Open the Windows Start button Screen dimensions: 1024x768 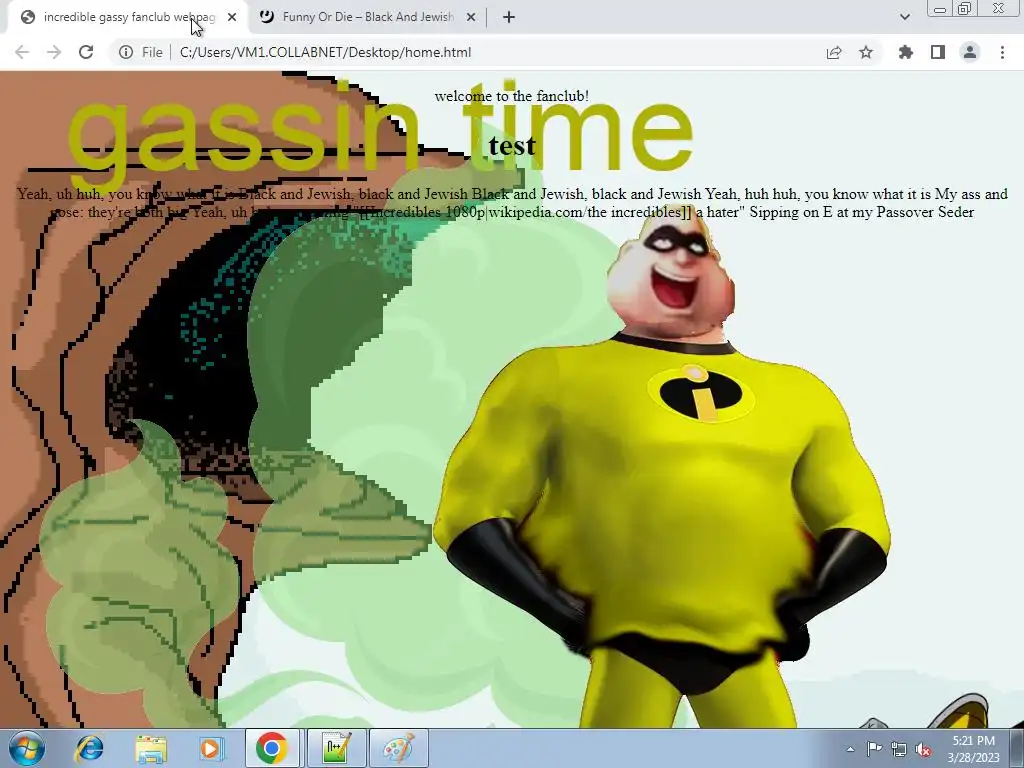27,748
